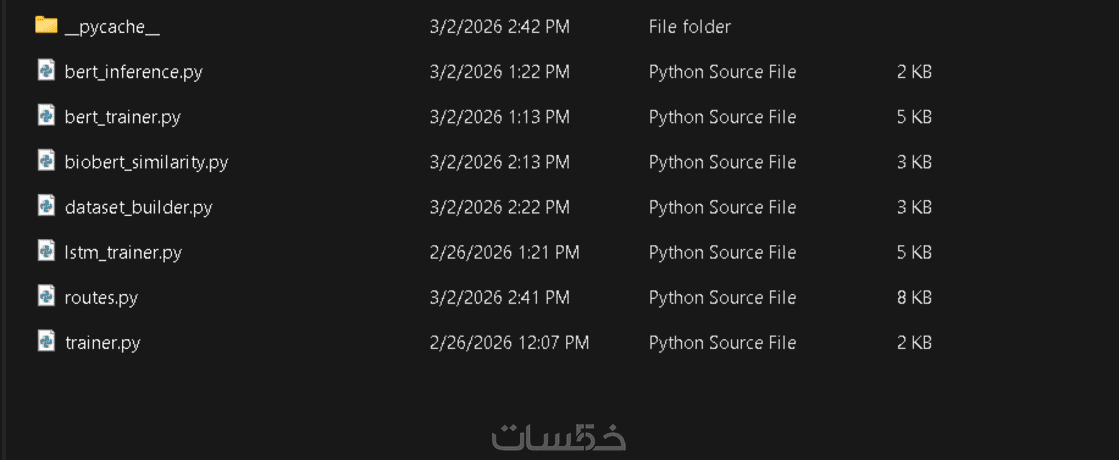The width and height of the screenshot is (1119, 460).
Task: Select the routes.py filename
Action: [101, 297]
